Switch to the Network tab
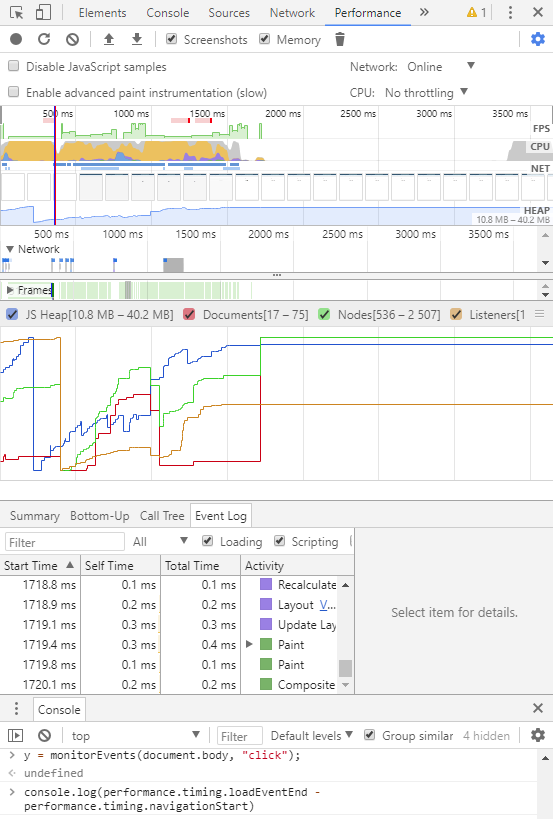553x819 pixels. coord(292,13)
